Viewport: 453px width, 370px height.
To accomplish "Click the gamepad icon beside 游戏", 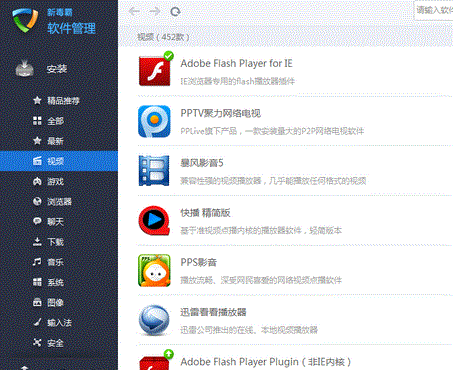I will click(37, 181).
